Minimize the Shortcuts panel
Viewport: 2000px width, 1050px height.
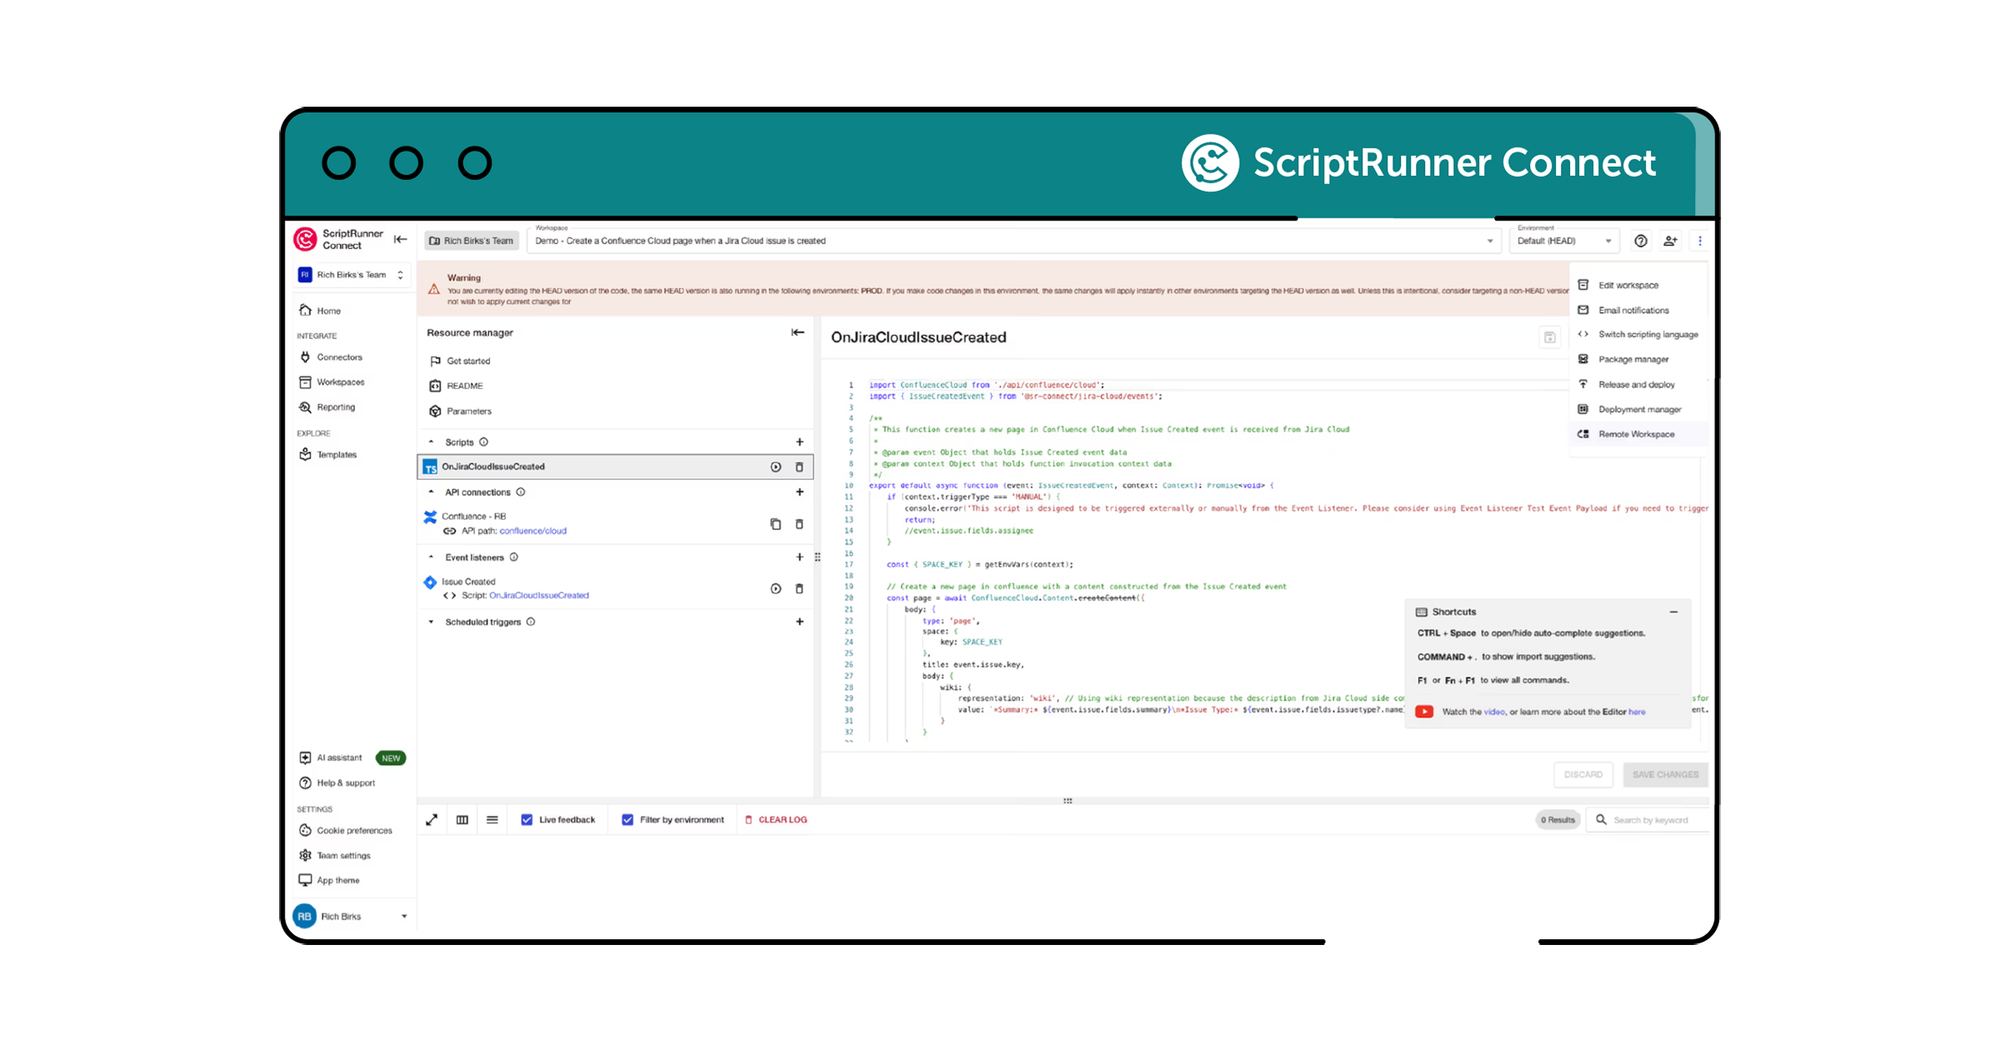pos(1673,612)
